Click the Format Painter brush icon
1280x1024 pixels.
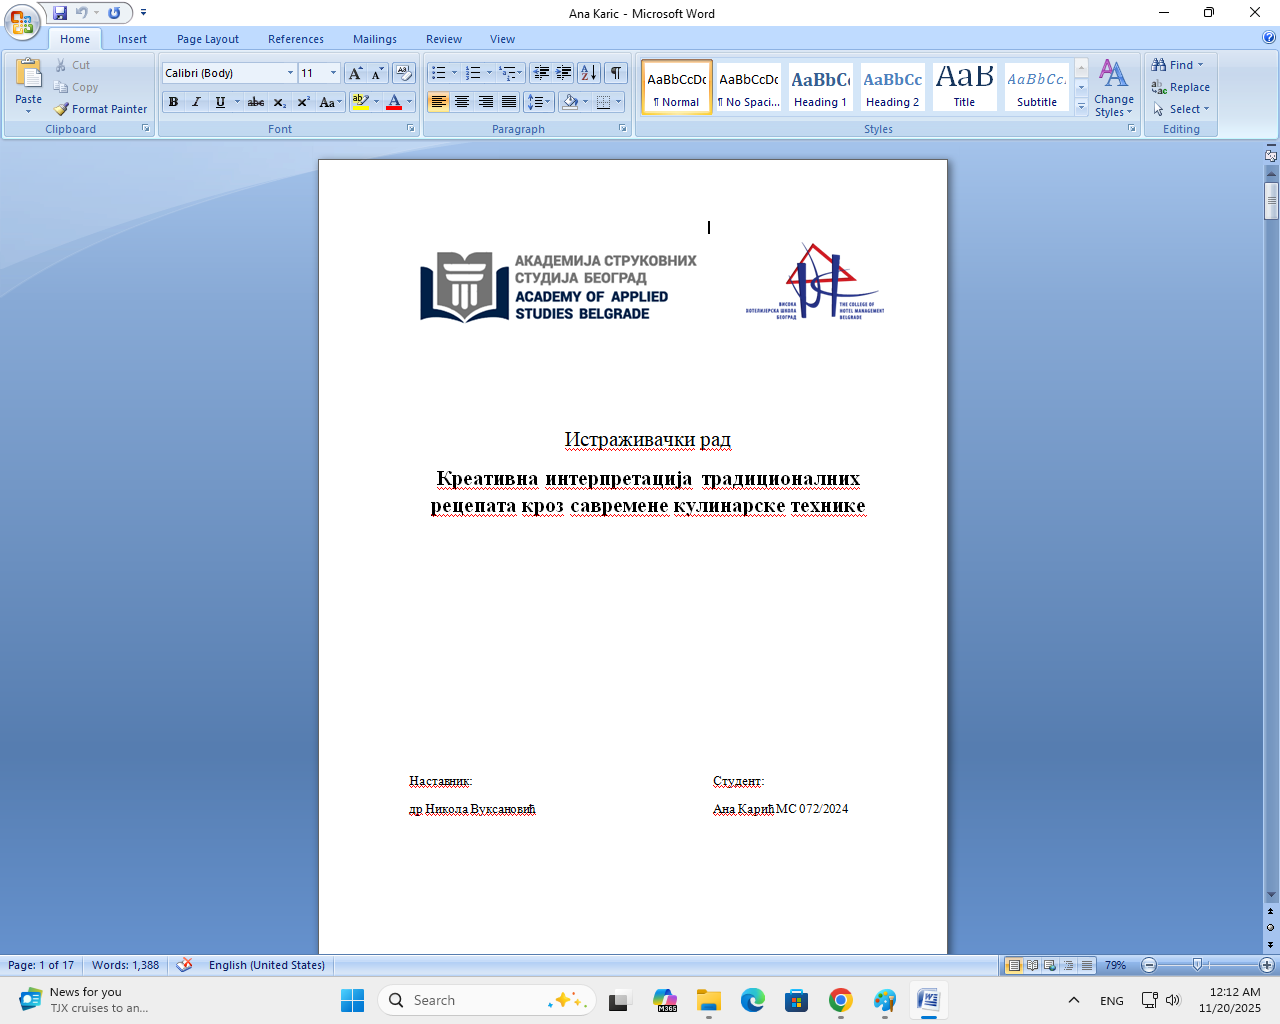[62, 109]
